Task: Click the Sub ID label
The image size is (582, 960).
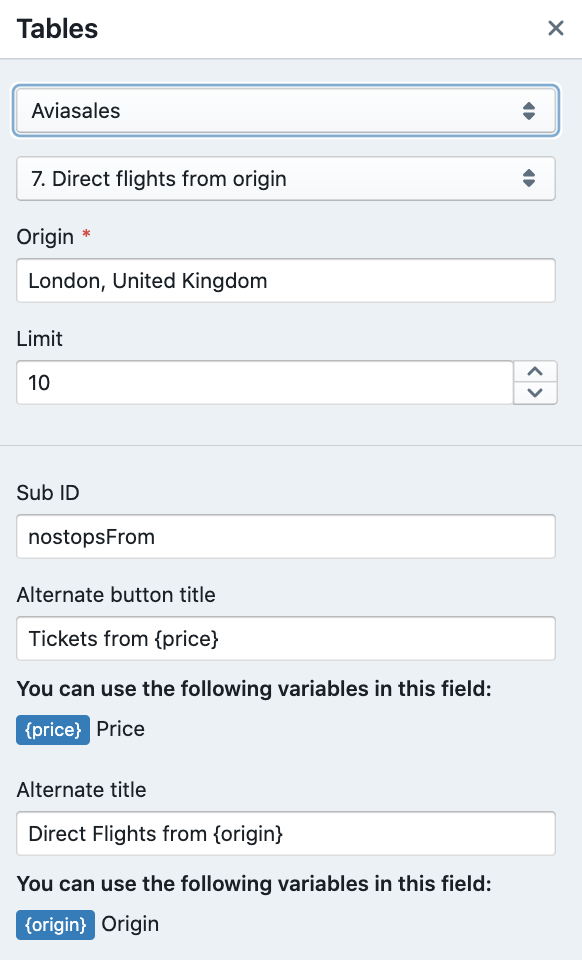Action: [x=48, y=493]
